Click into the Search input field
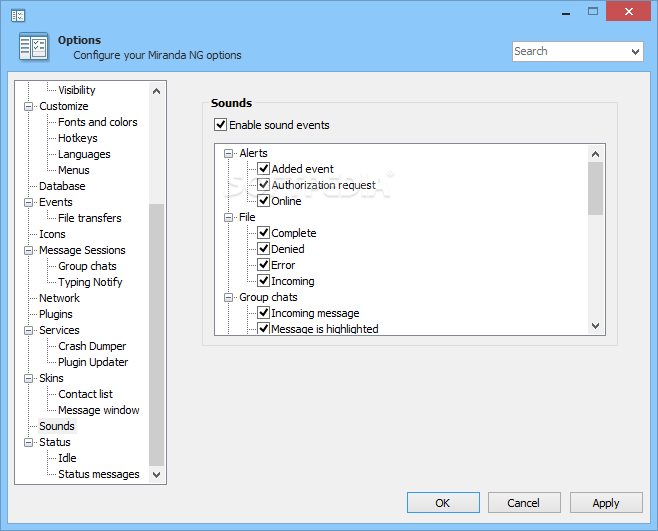The height and width of the screenshot is (531, 658). (x=569, y=51)
